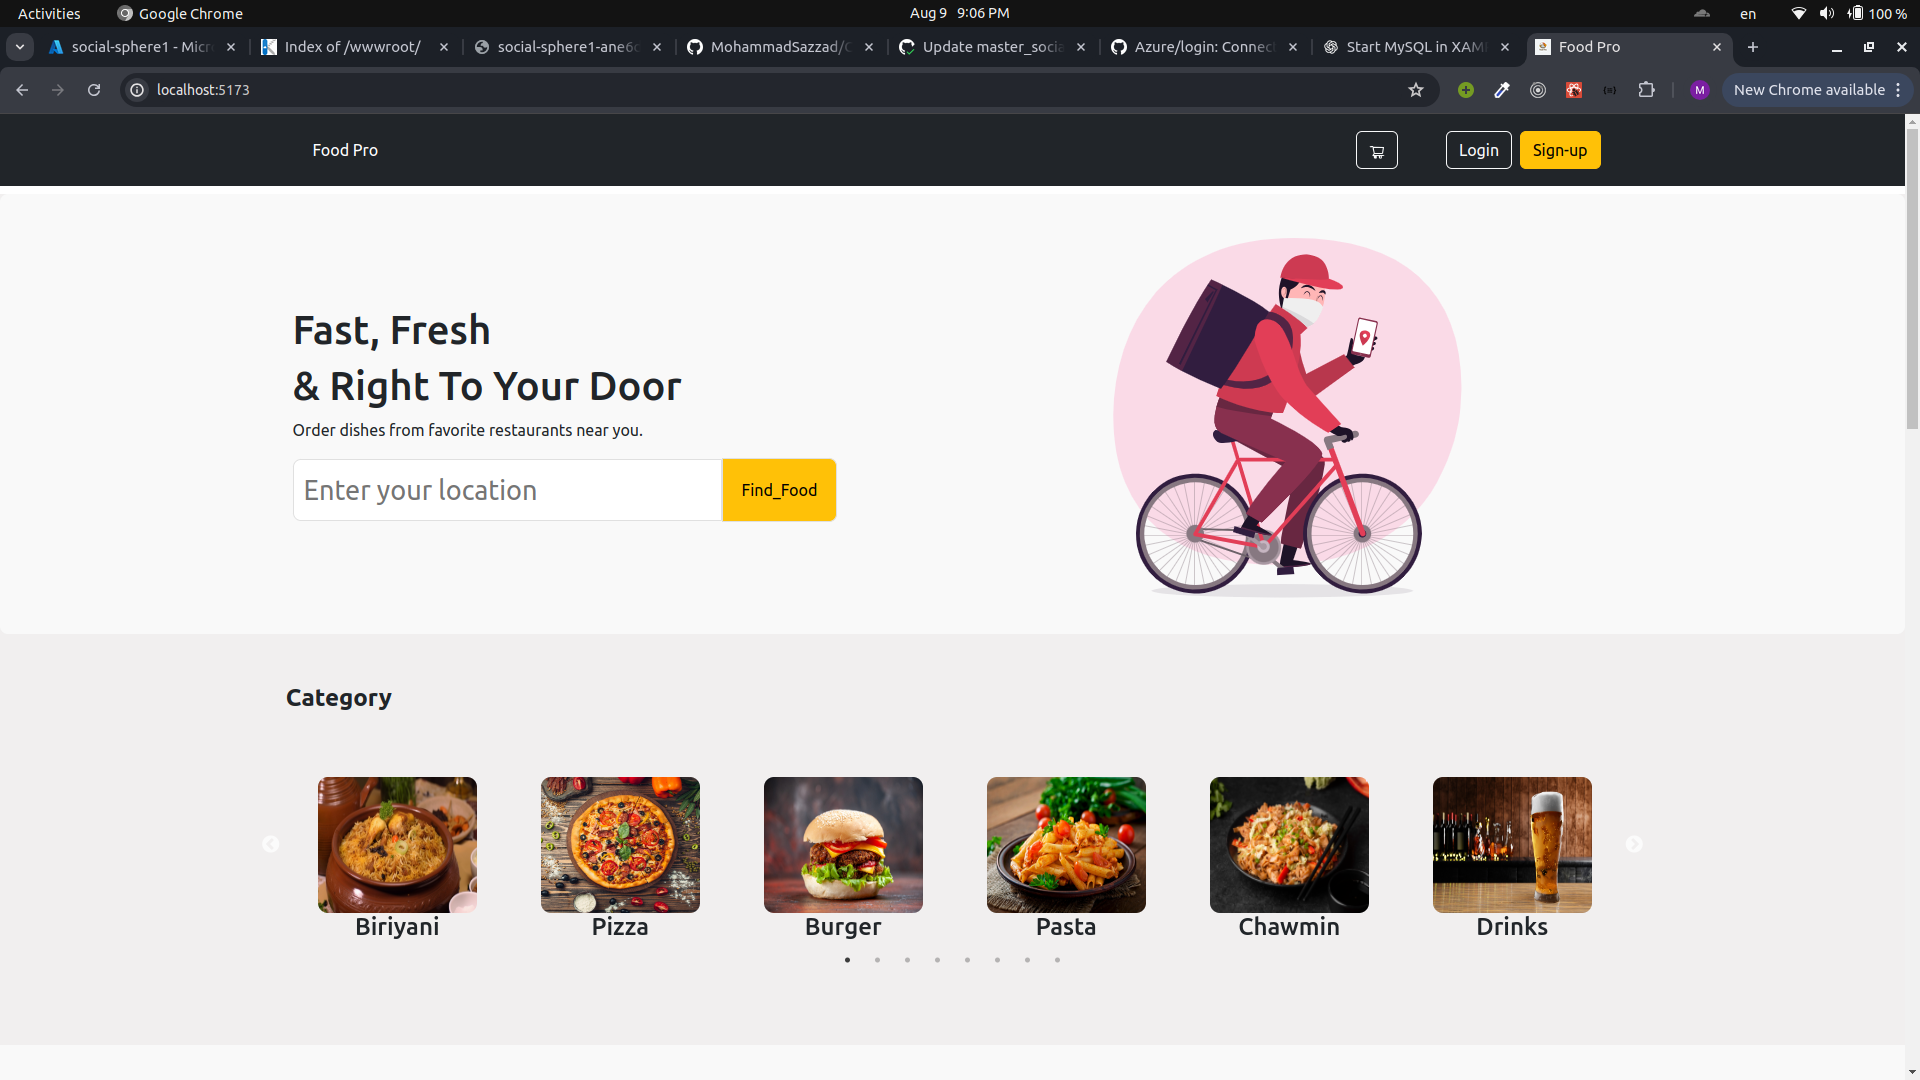1920x1080 pixels.
Task: Open the eyedropper color picker extension
Action: (x=1502, y=90)
